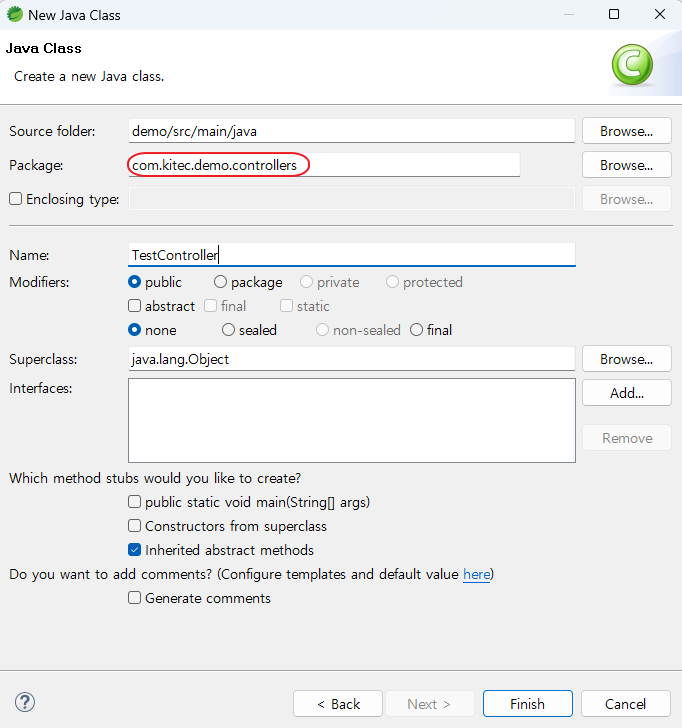This screenshot has height=728, width=682.
Task: Browse for the Package
Action: (627, 165)
